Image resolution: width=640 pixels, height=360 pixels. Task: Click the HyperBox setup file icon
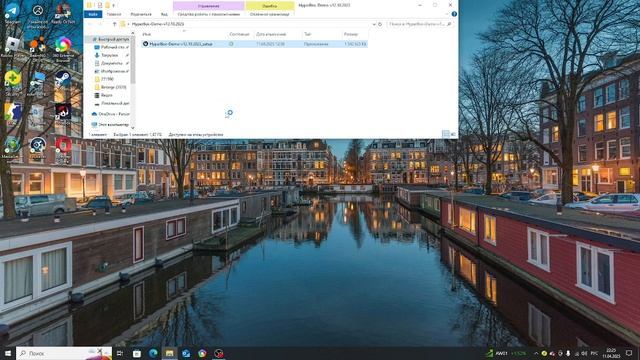pyautogui.click(x=145, y=44)
